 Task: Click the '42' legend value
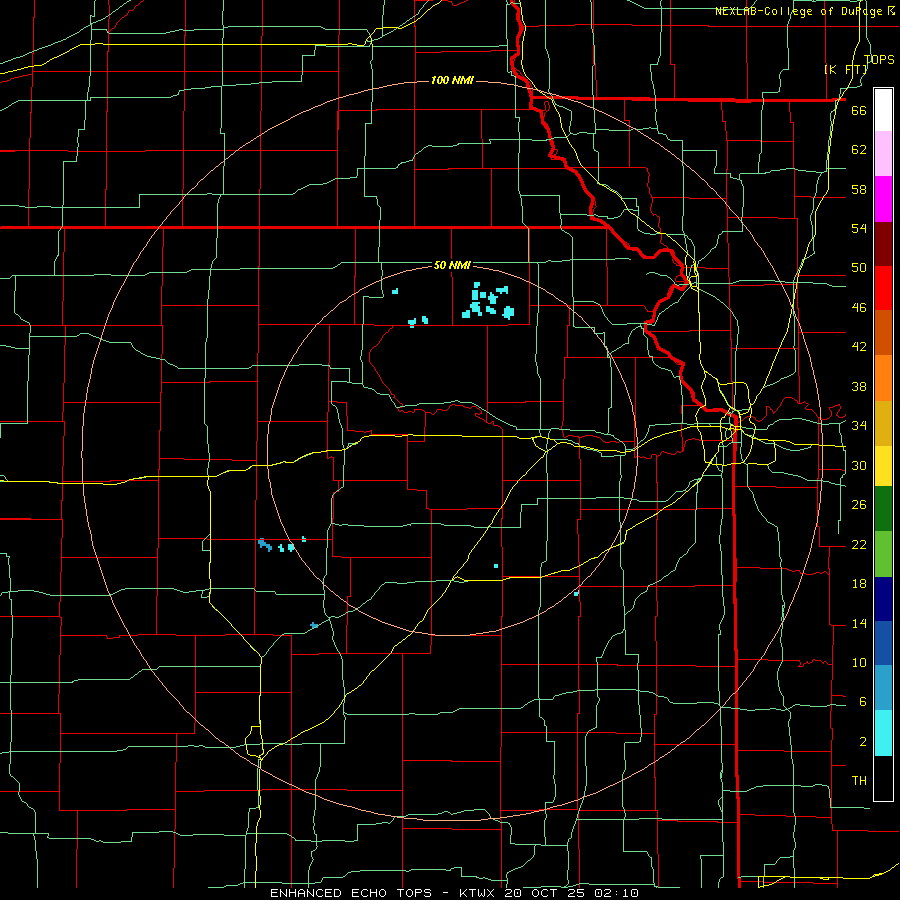pos(859,347)
